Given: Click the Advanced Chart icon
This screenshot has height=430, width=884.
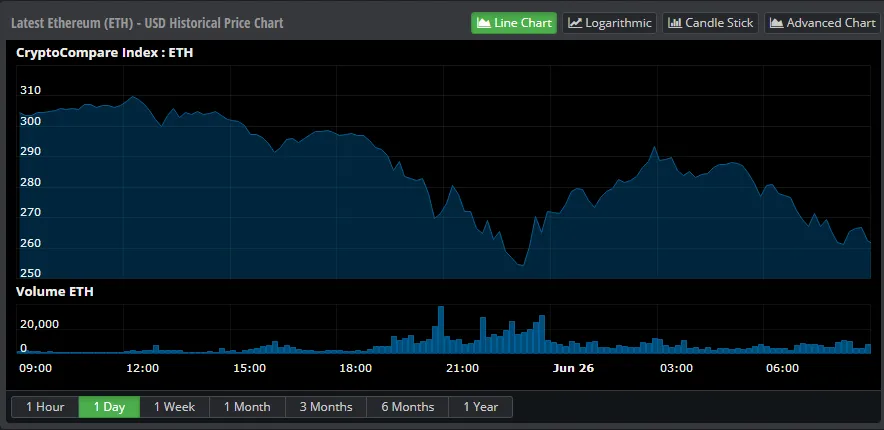Looking at the screenshot, I should click(776, 23).
